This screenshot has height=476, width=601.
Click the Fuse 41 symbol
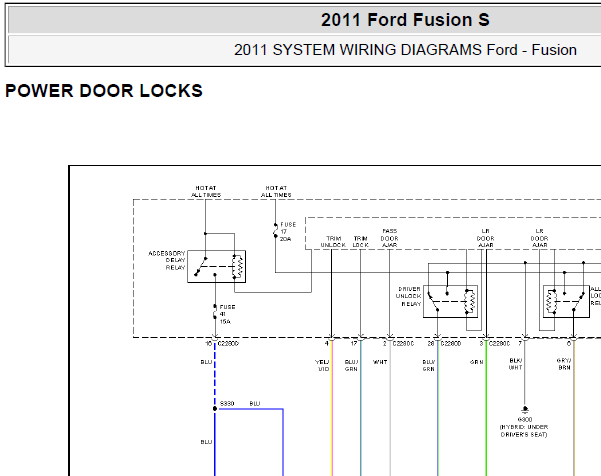tap(215, 312)
